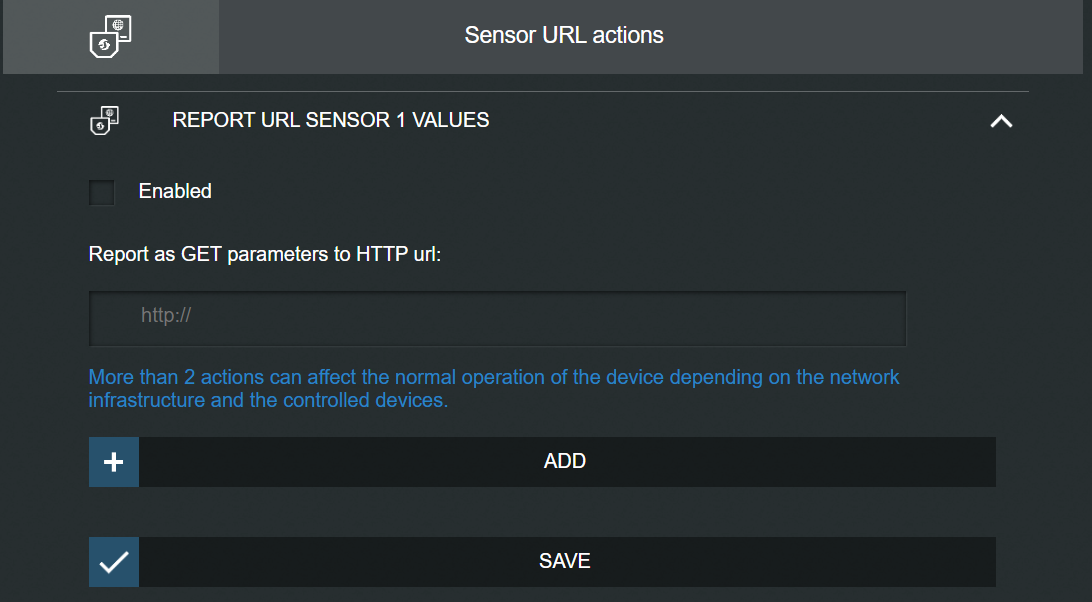Viewport: 1092px width, 602px height.
Task: Click the second line of the blue notice text
Action: [x=269, y=401]
